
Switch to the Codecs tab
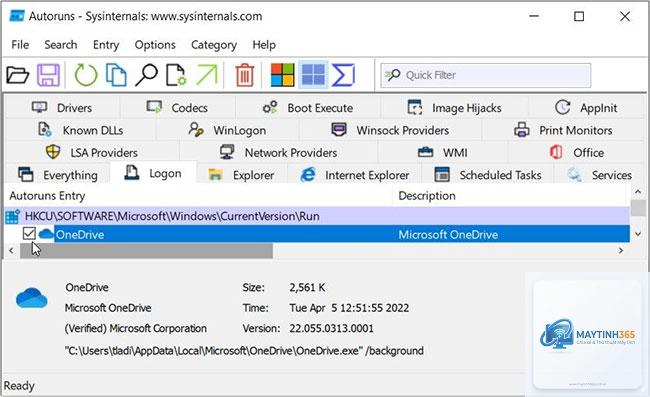pos(177,108)
